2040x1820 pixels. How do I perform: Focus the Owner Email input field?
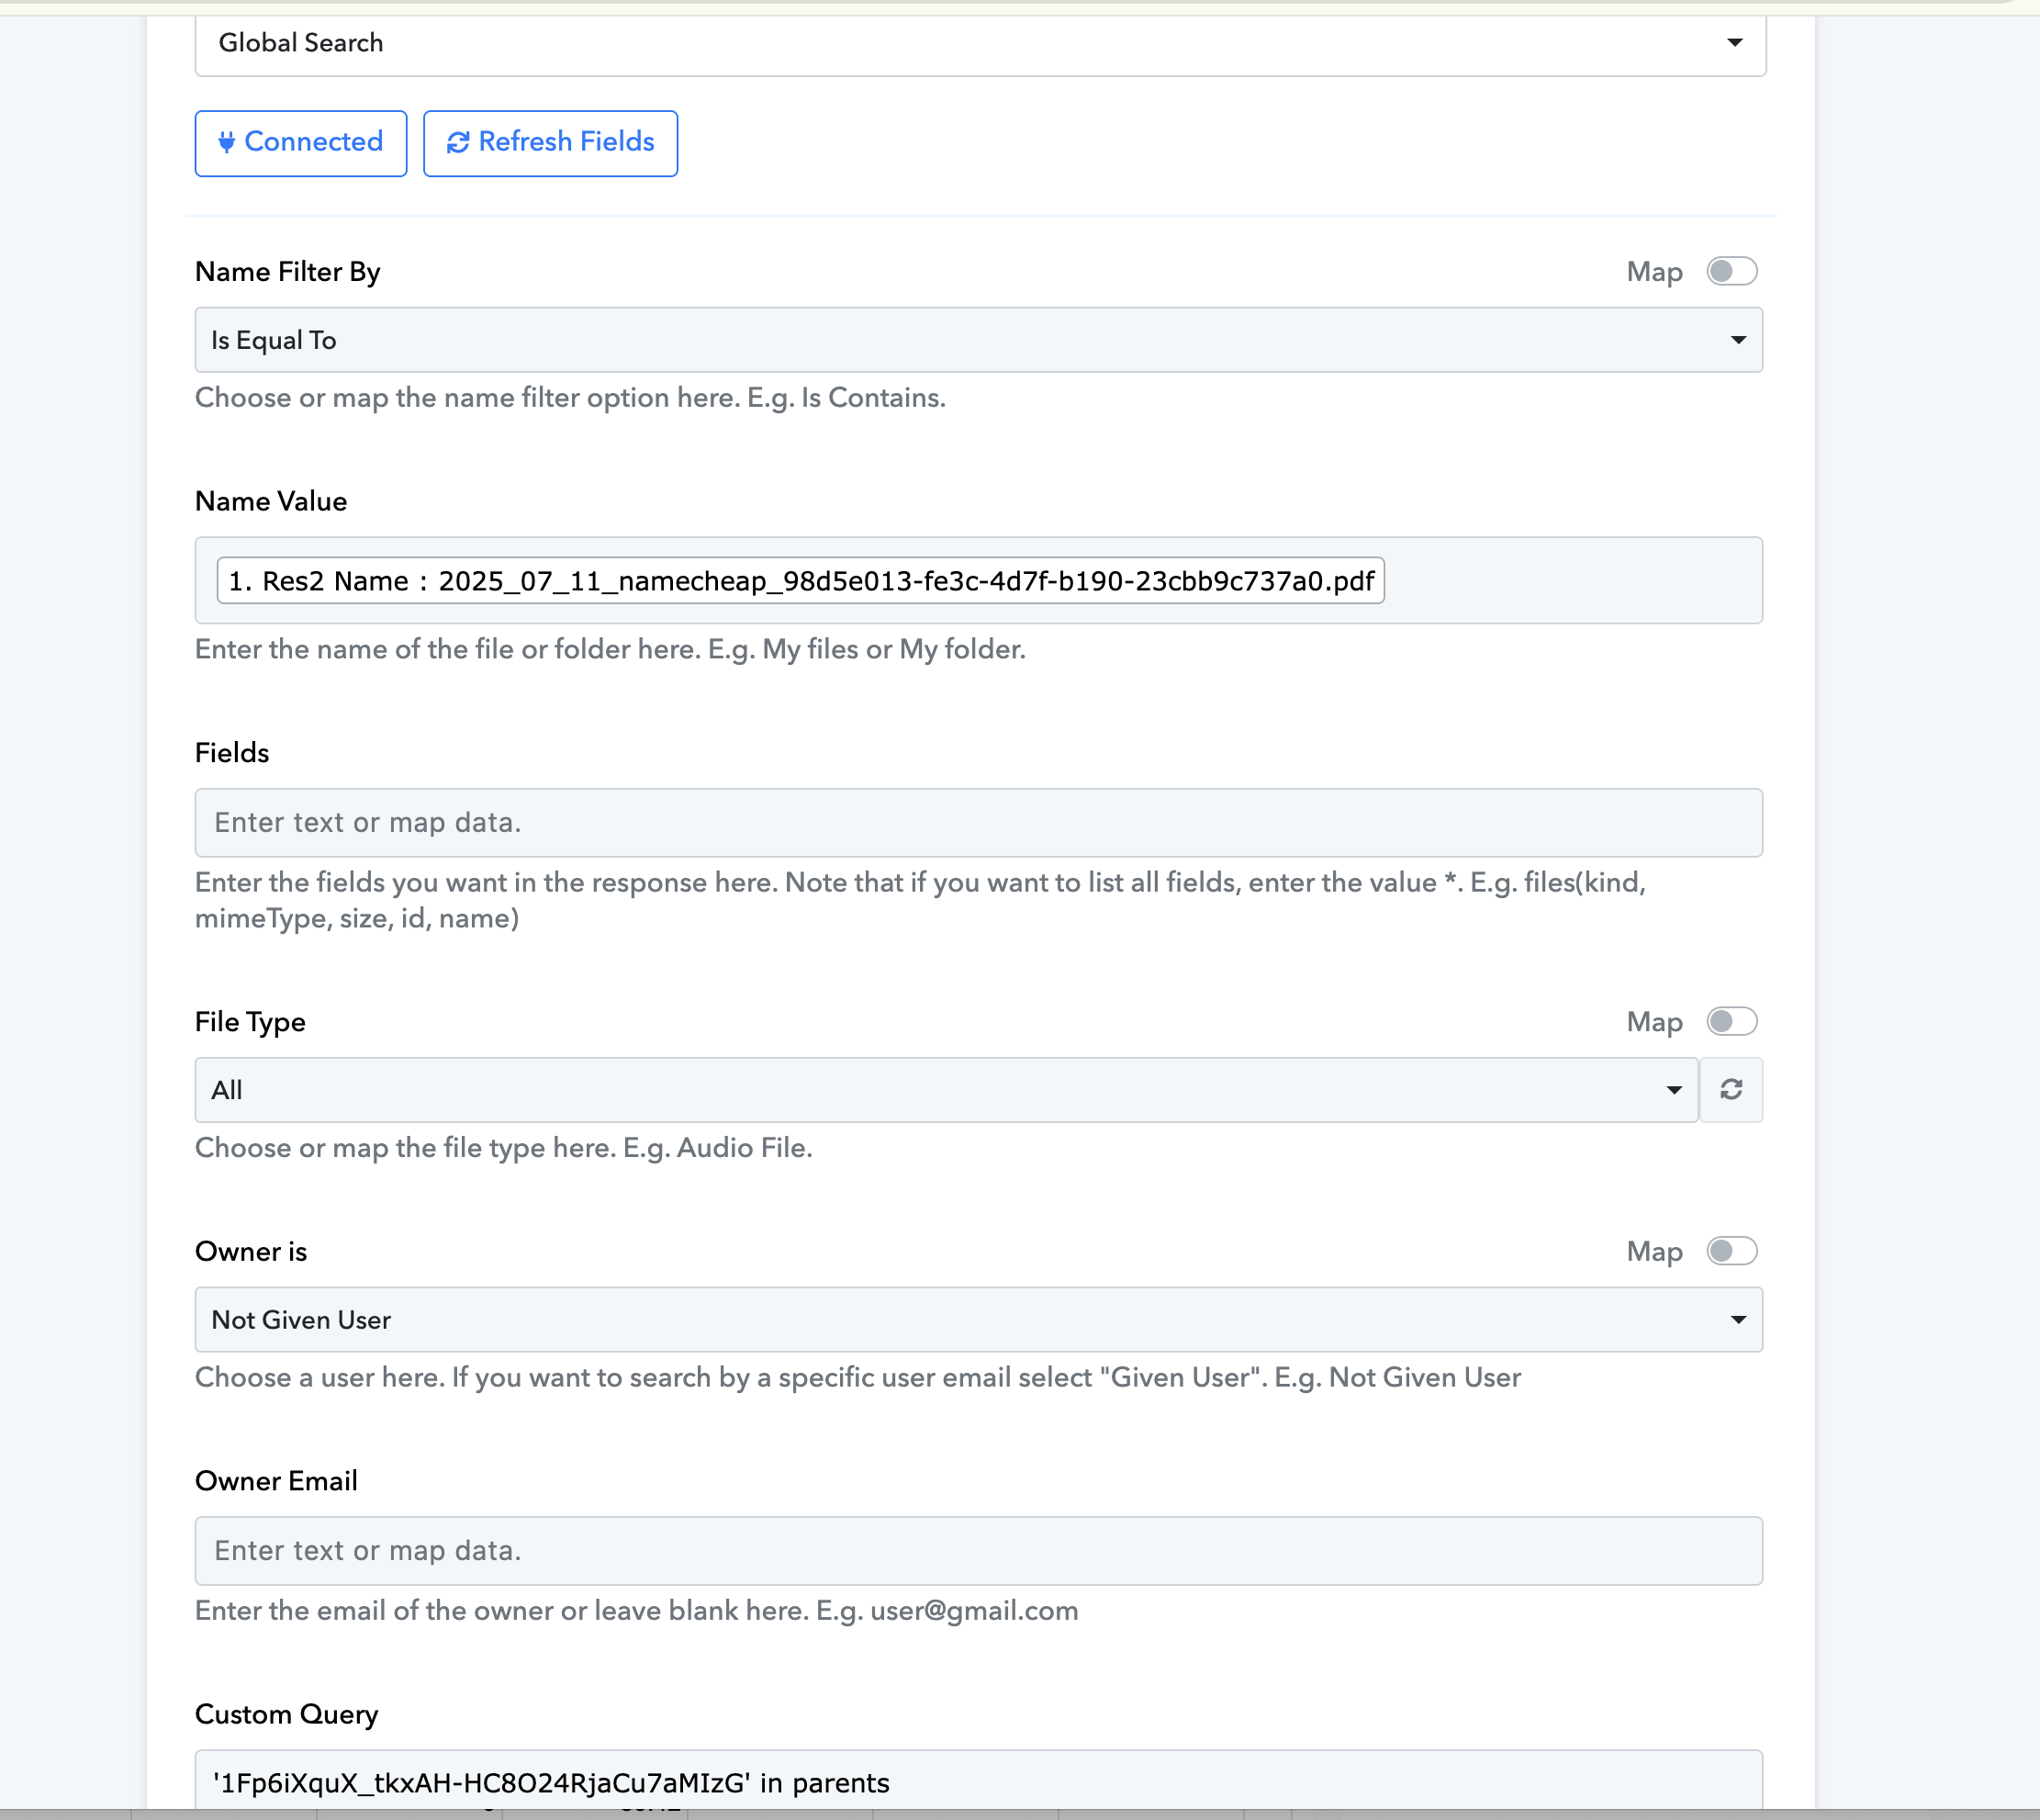pos(978,1551)
